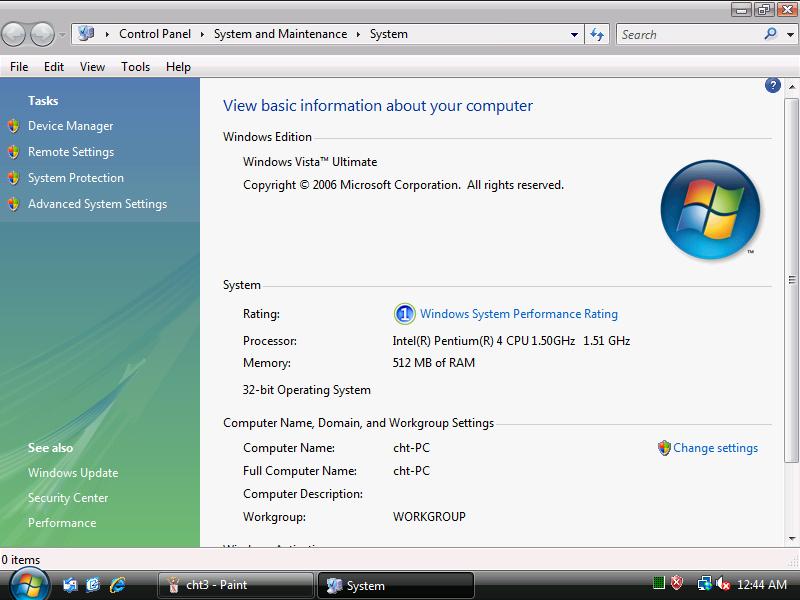The image size is (800, 600).
Task: Type in the Search input field
Action: 688,34
